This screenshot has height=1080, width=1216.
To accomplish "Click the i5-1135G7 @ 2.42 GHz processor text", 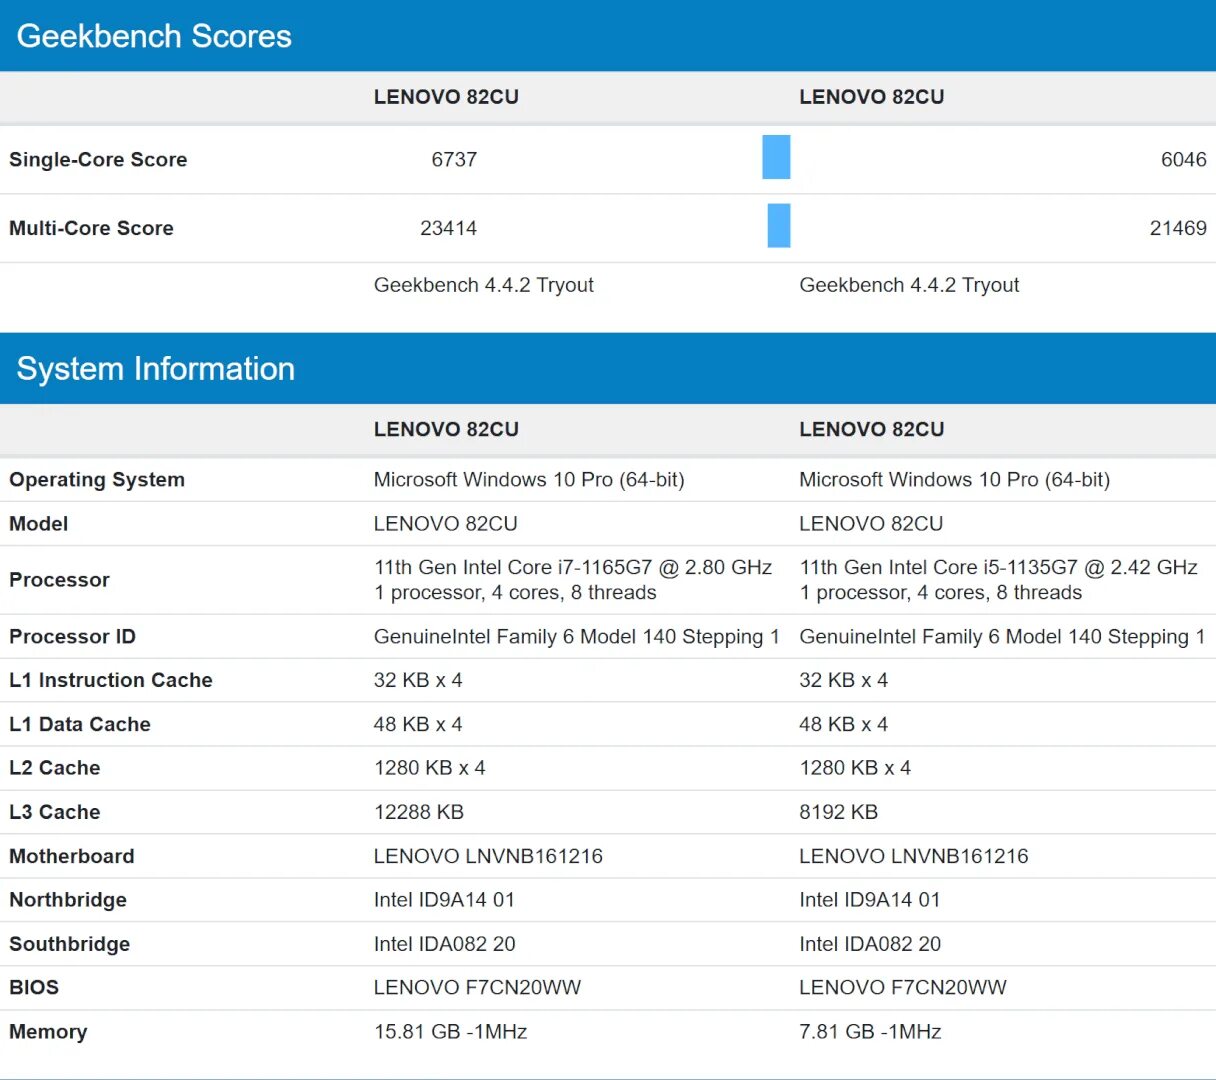I will [999, 567].
